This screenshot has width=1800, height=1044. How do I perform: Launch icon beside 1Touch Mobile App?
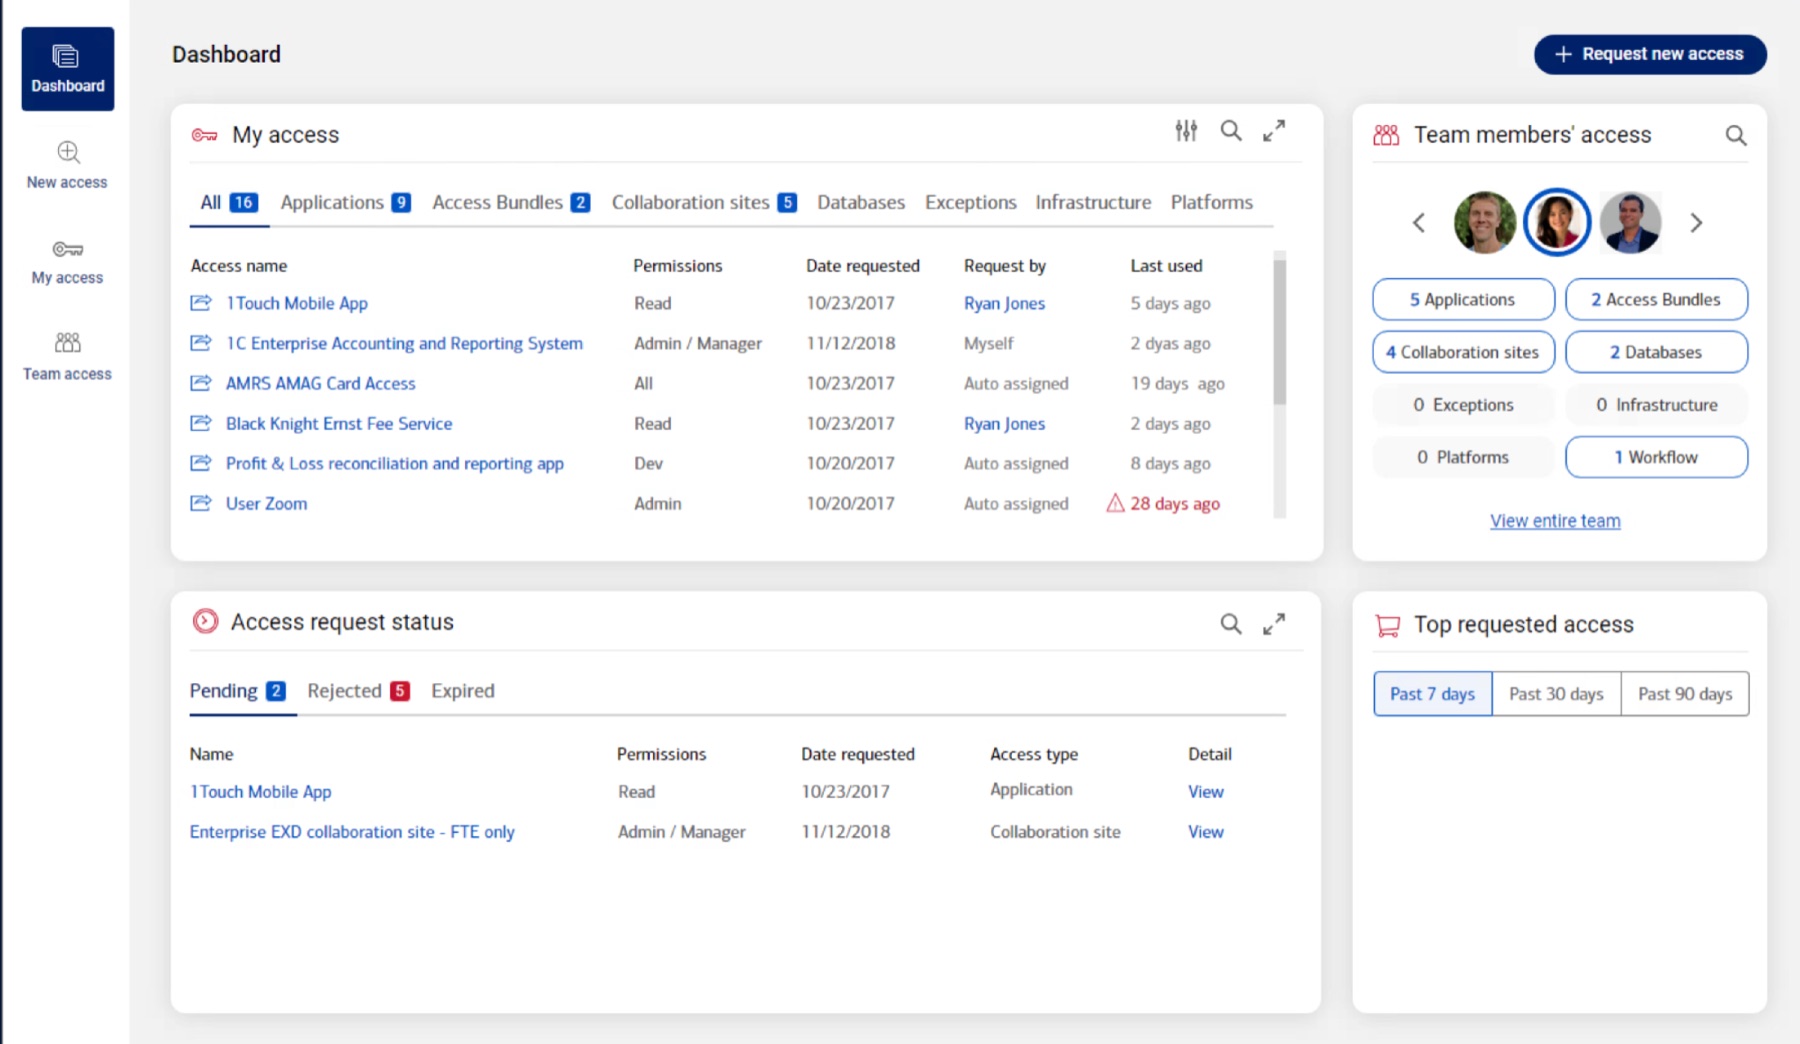click(x=201, y=303)
